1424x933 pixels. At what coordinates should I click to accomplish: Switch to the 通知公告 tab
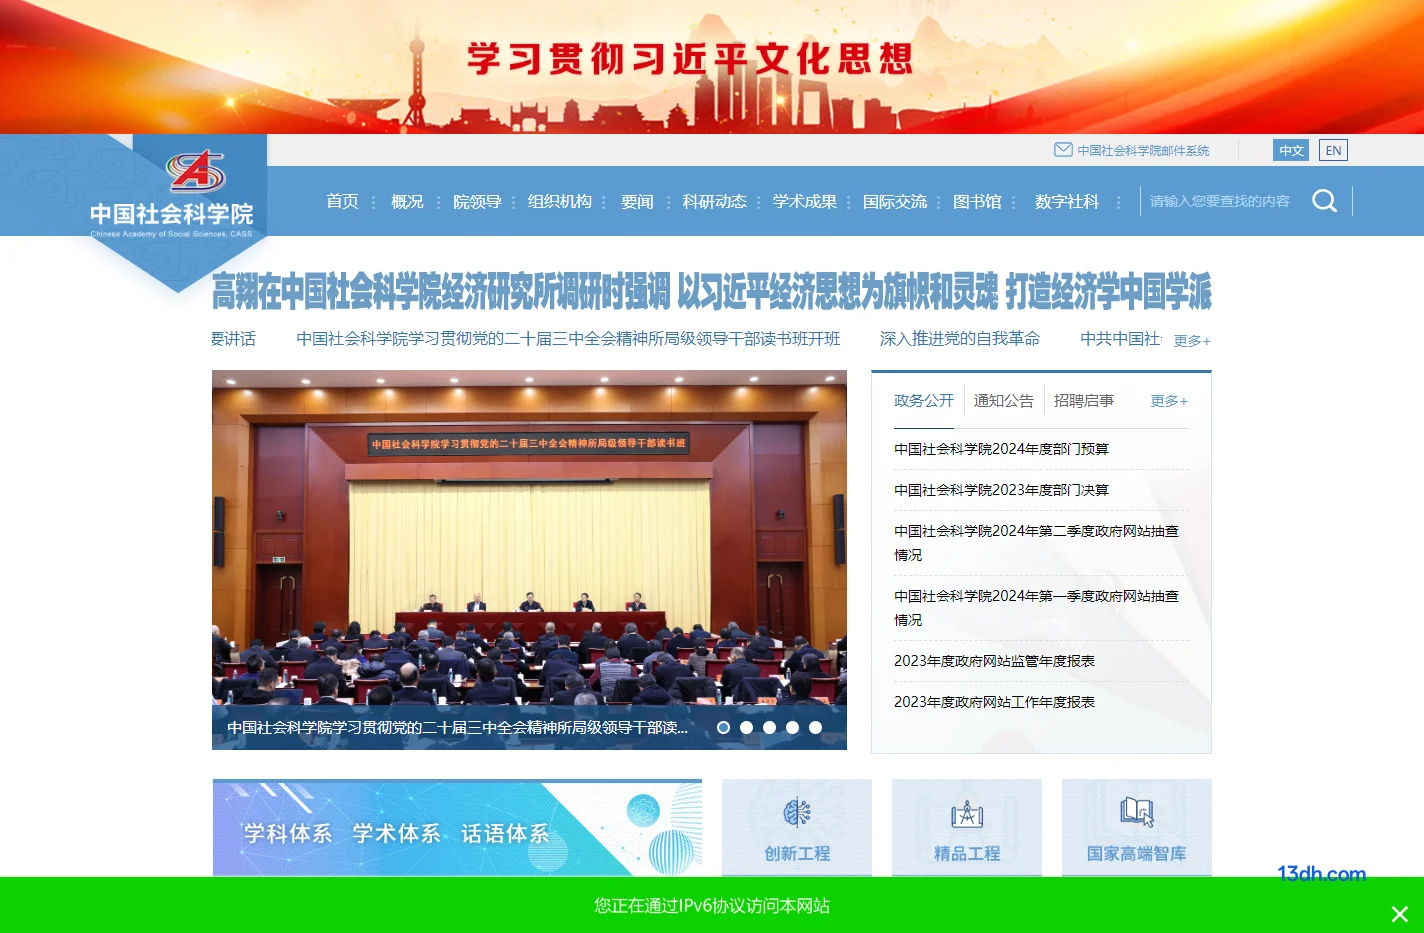click(x=1004, y=400)
